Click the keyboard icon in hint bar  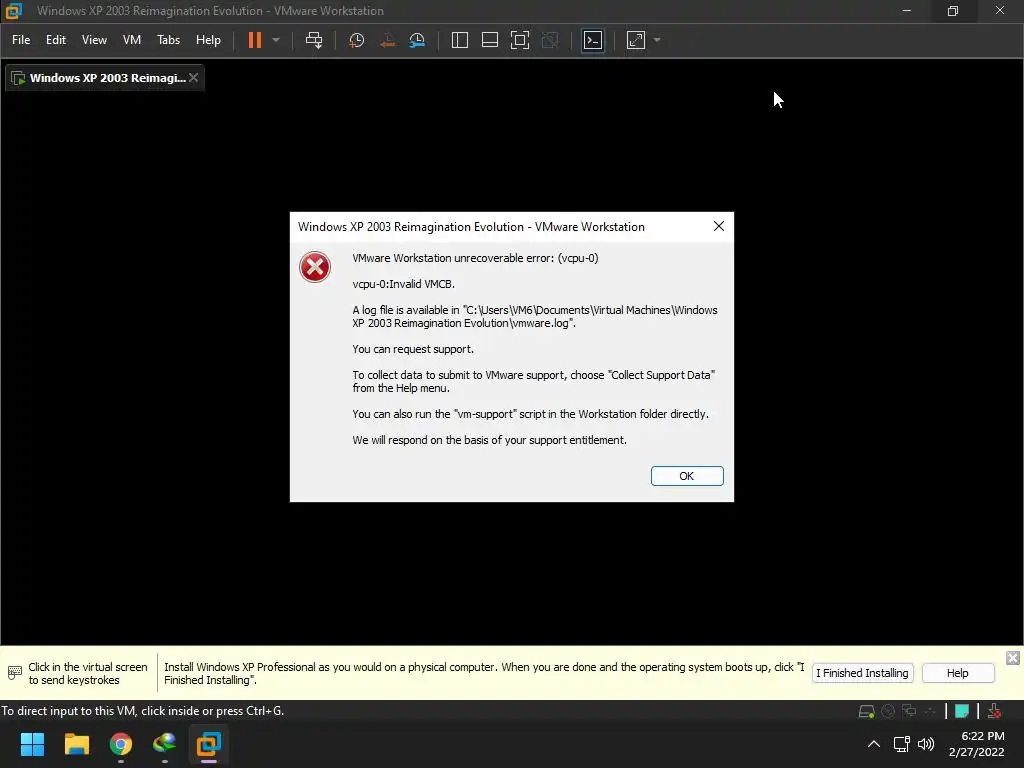tap(14, 673)
